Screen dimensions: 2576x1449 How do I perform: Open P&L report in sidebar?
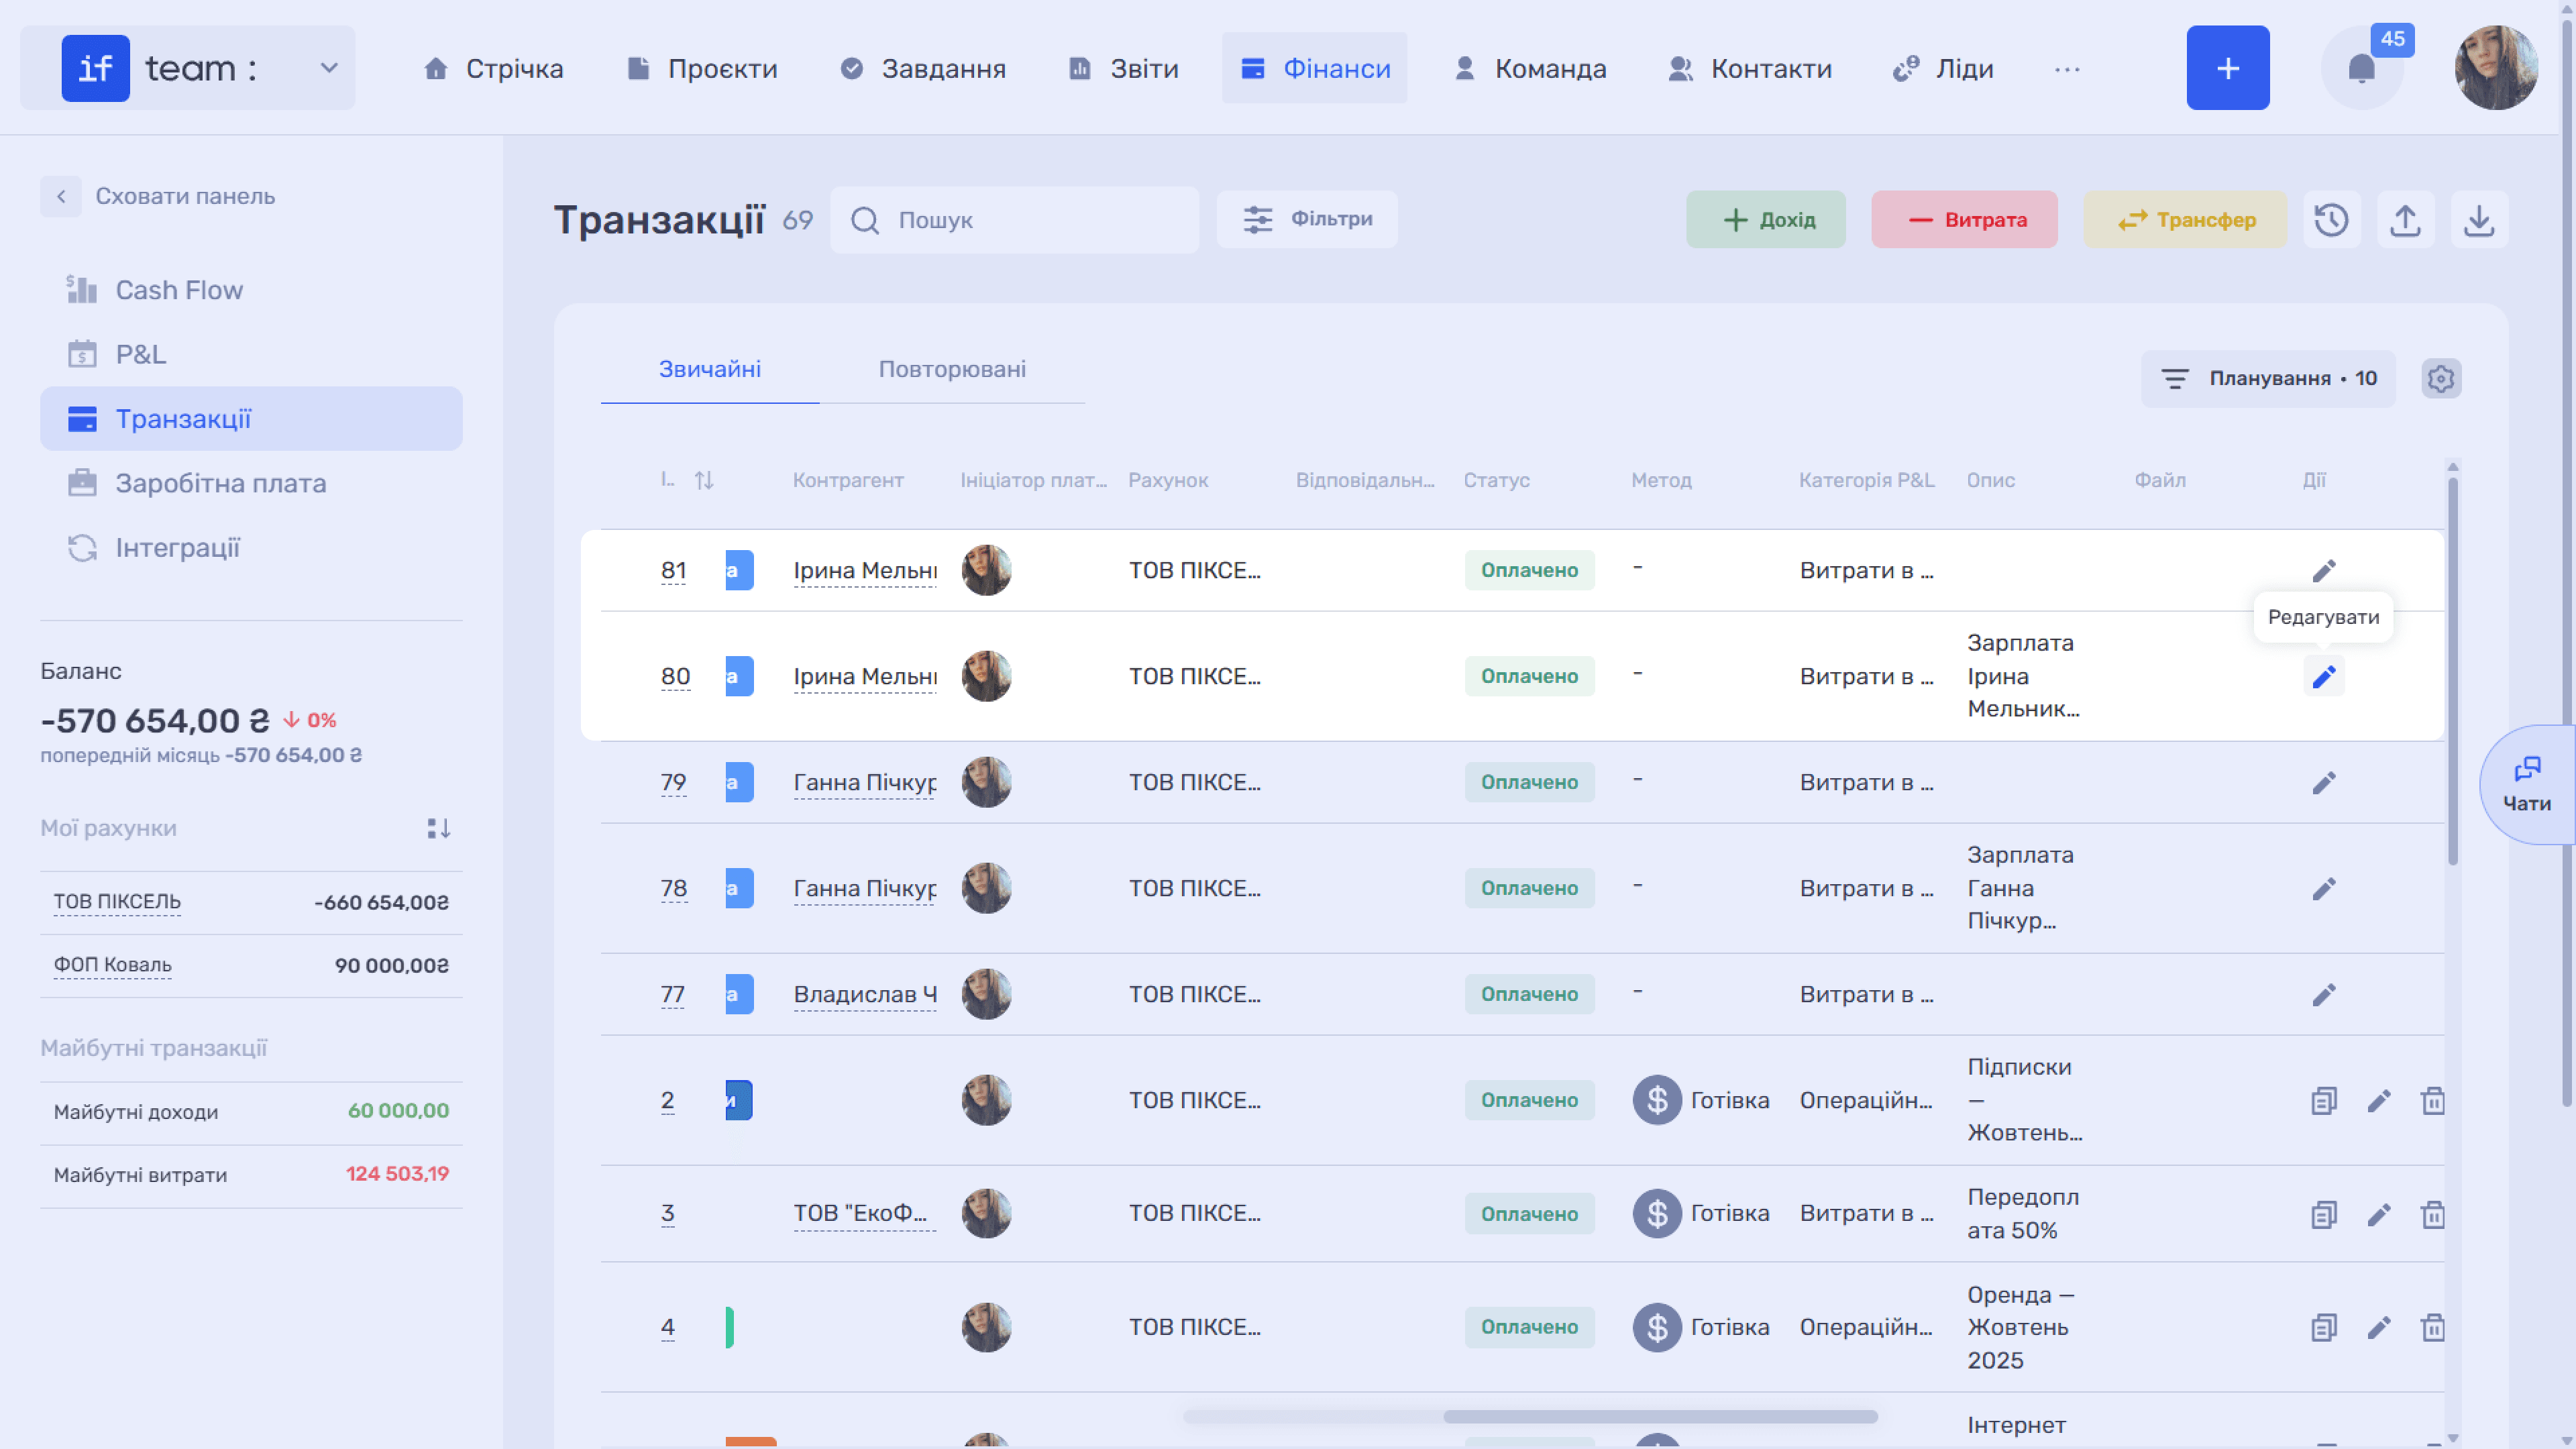tap(252, 354)
